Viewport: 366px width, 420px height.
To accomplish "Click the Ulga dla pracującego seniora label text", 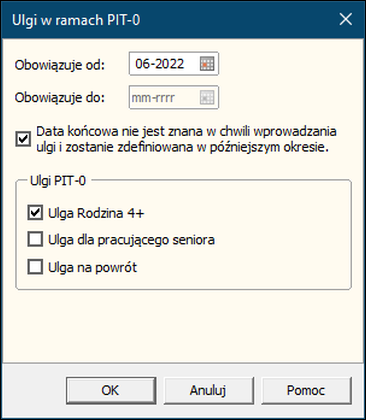I will pyautogui.click(x=131, y=240).
